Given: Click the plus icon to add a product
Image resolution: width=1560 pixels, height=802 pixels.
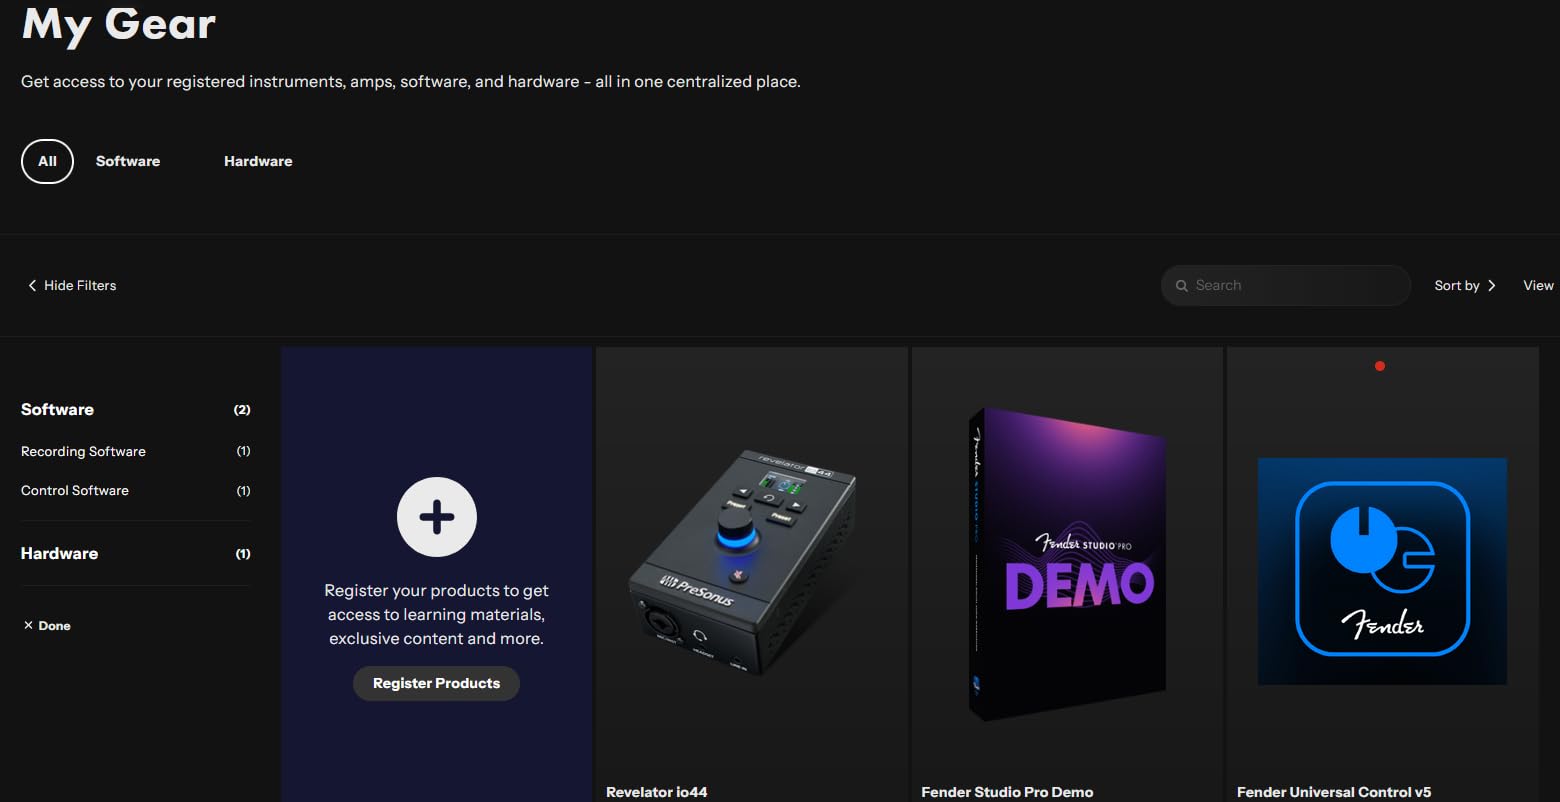Looking at the screenshot, I should 436,517.
